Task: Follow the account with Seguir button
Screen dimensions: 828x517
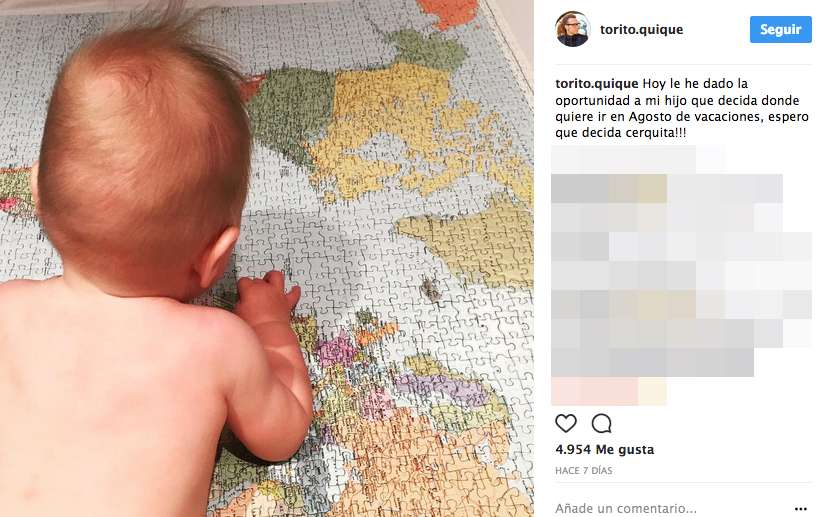Action: tap(780, 30)
